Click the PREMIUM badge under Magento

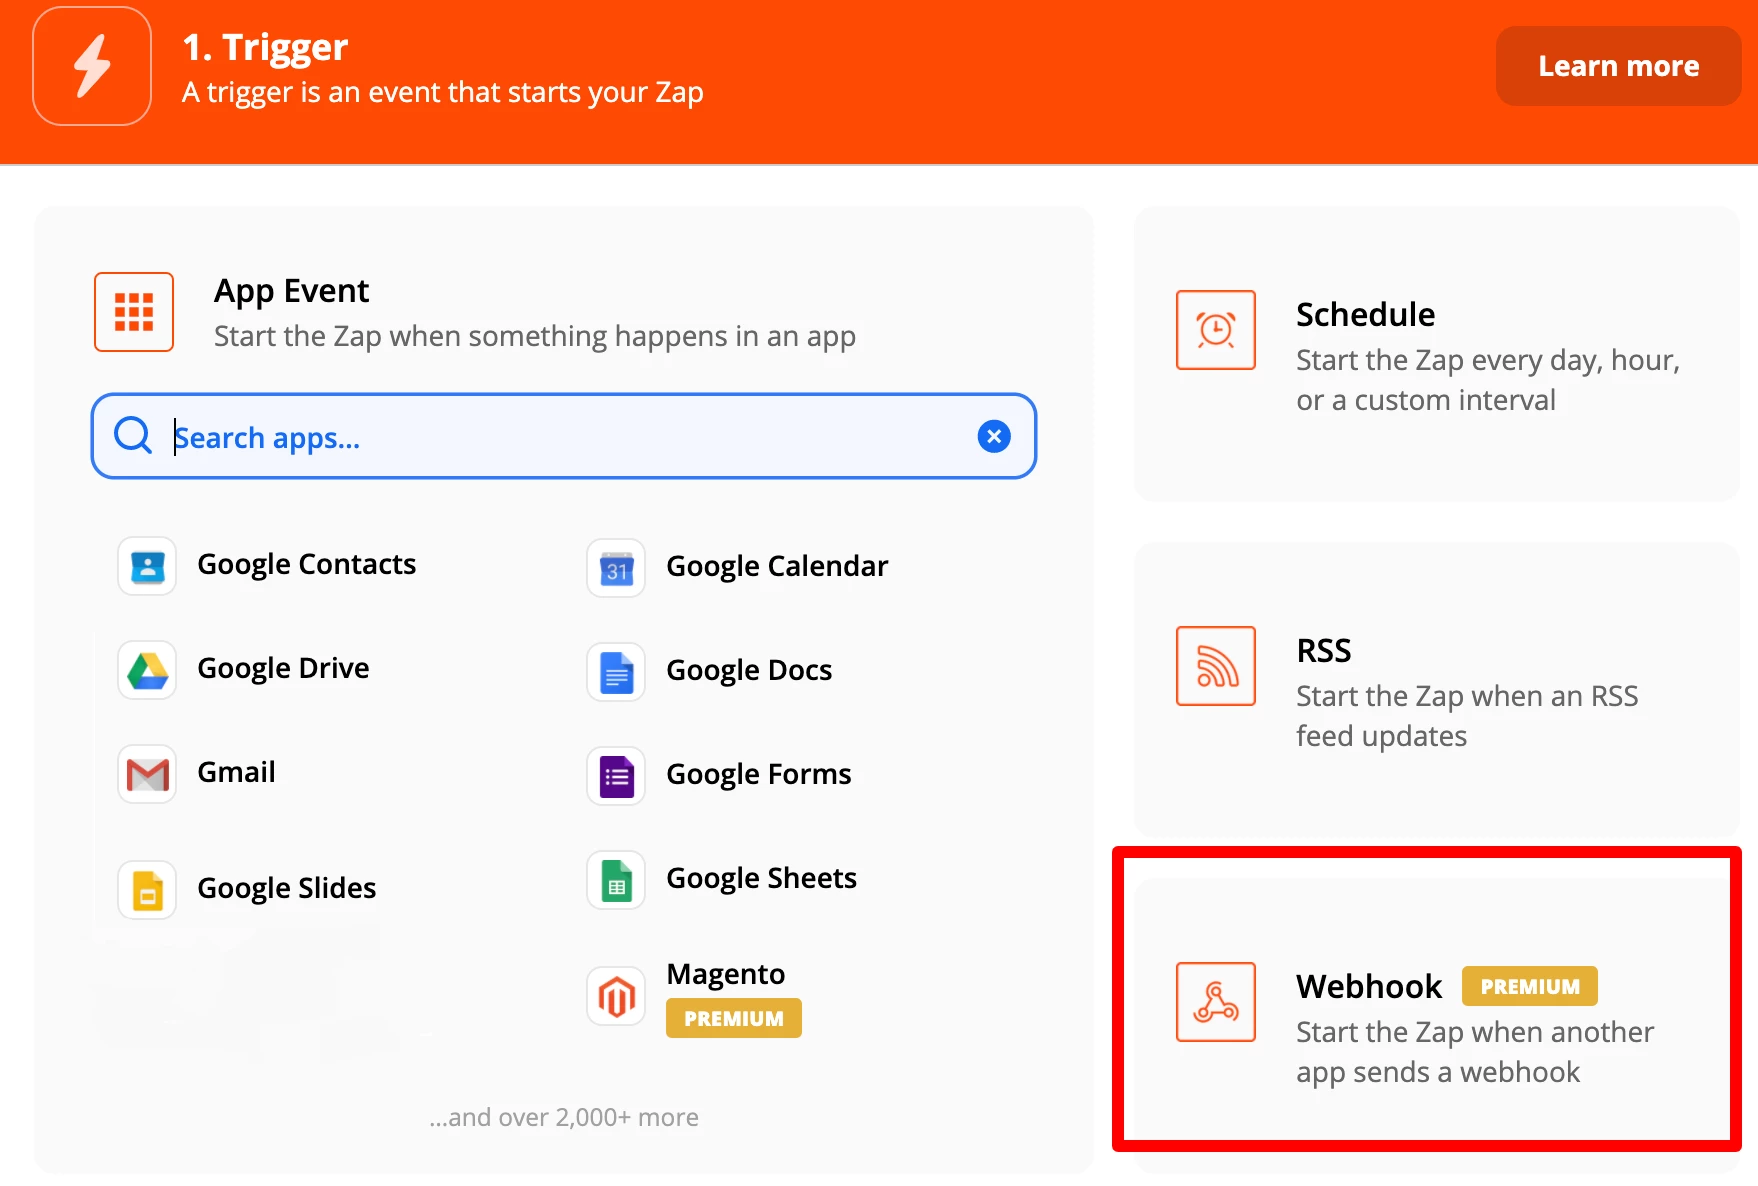tap(734, 1018)
